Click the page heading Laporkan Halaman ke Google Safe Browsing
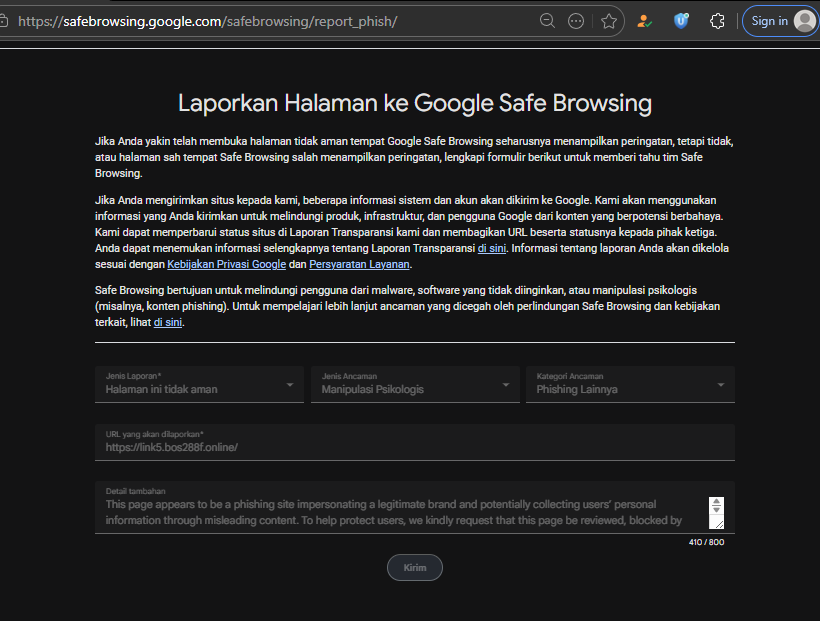820x621 pixels. [415, 103]
